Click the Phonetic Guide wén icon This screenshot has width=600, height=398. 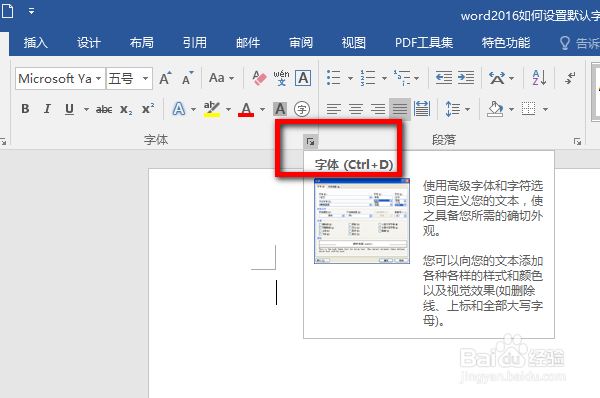(281, 78)
